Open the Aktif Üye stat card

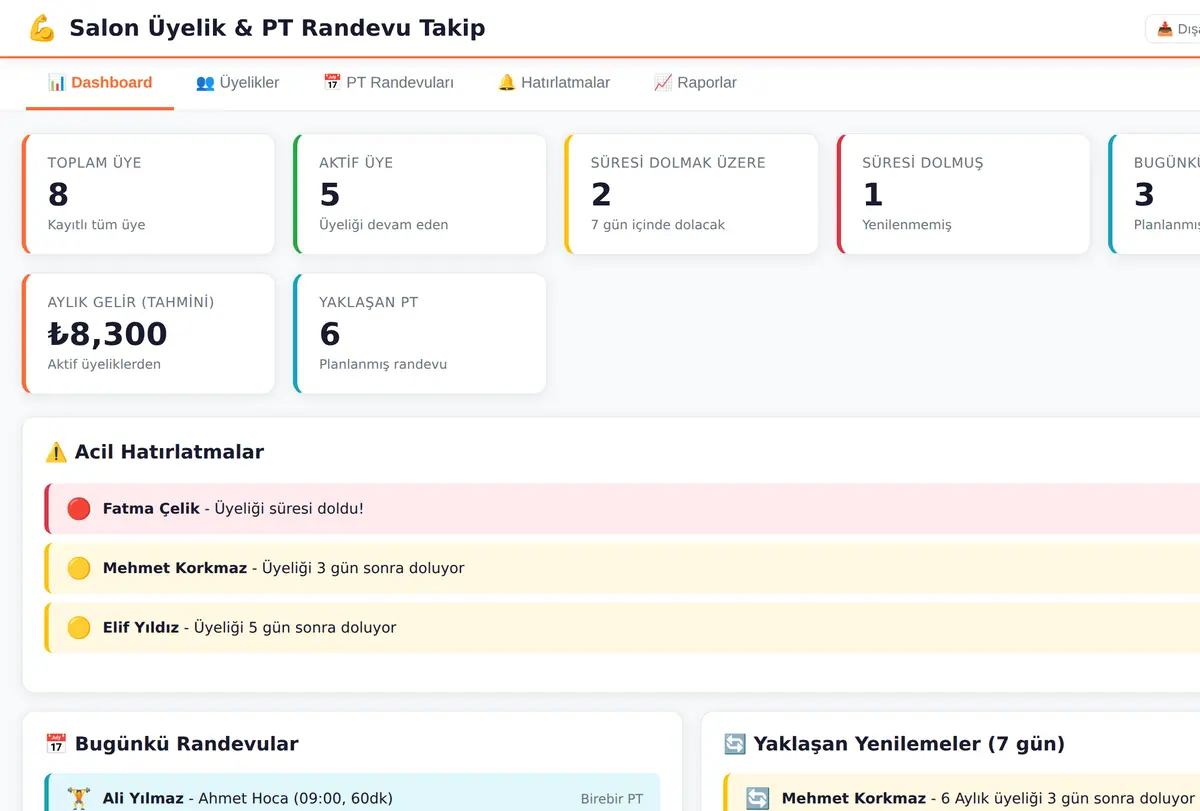click(420, 194)
